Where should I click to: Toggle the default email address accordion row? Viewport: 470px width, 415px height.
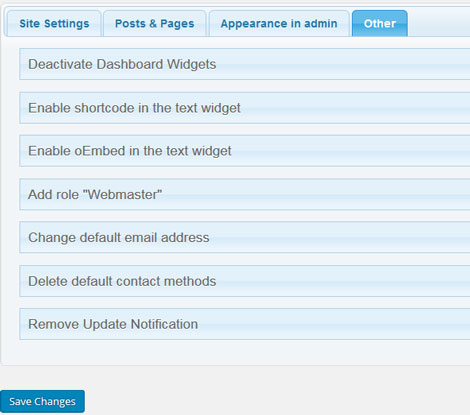click(x=245, y=237)
